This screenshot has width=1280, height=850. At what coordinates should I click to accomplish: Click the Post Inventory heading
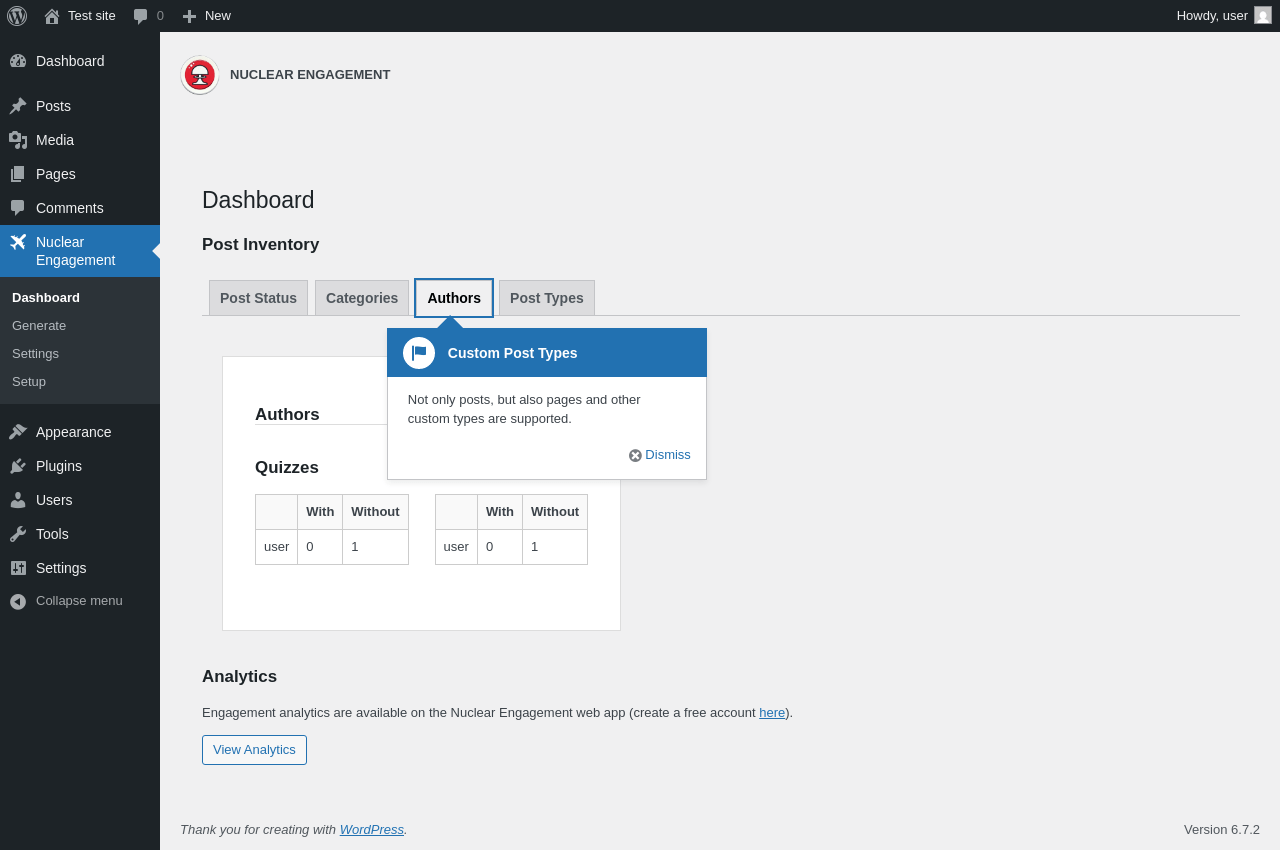coord(260,245)
